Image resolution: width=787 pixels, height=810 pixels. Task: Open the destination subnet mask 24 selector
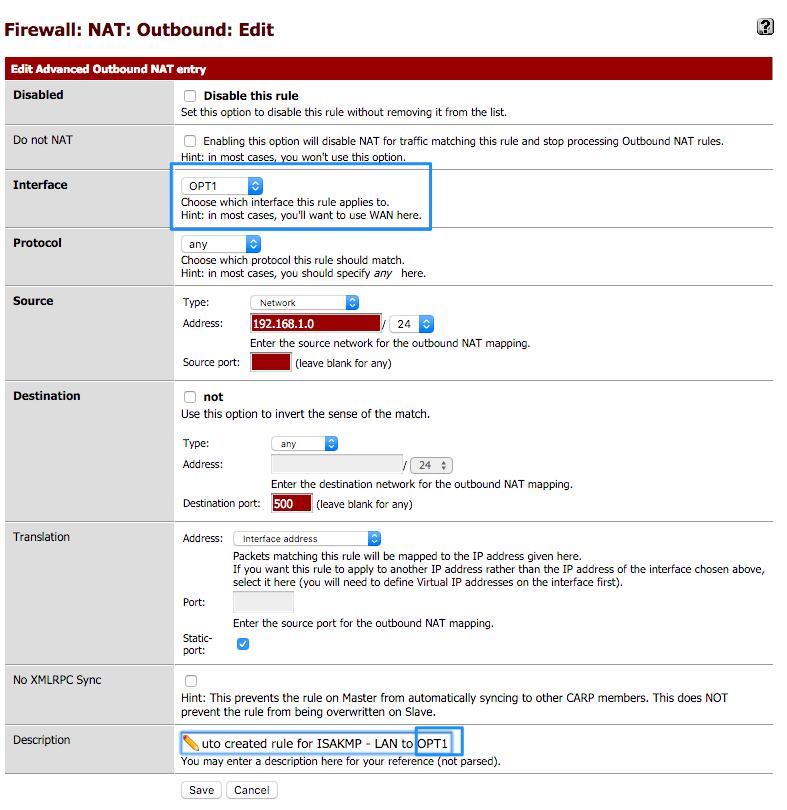point(431,465)
